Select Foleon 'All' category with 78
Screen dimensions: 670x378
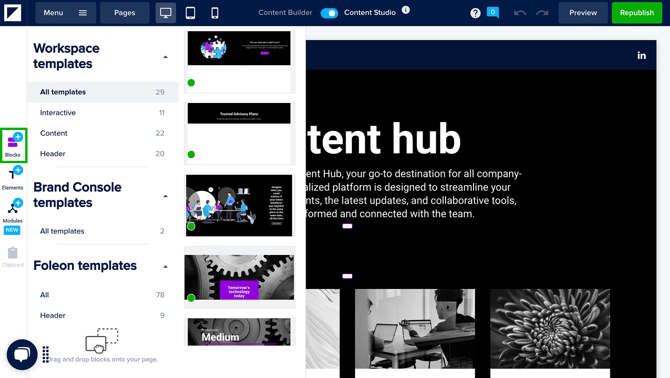(x=103, y=294)
